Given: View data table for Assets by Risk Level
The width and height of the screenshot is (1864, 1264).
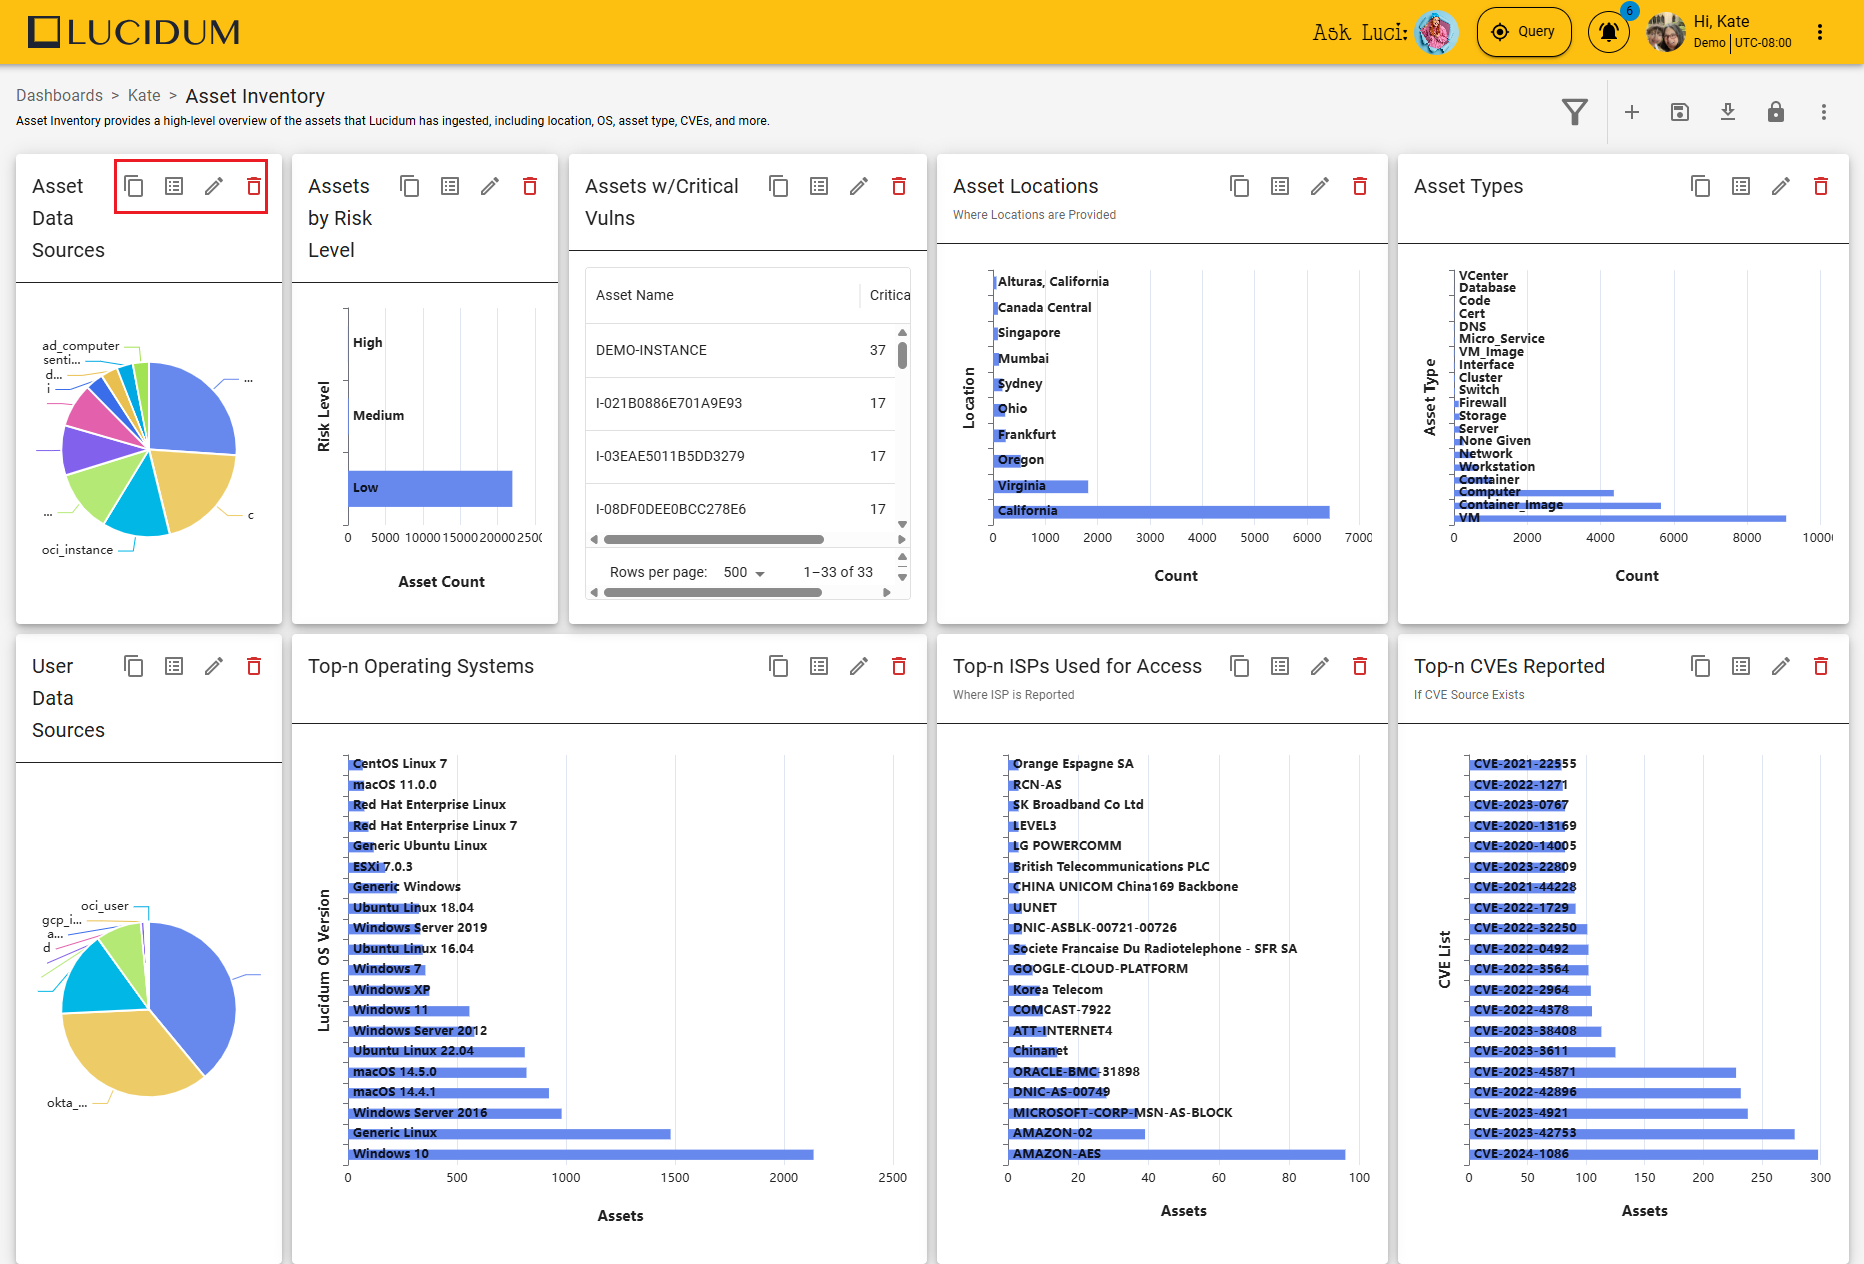Looking at the screenshot, I should coord(450,186).
